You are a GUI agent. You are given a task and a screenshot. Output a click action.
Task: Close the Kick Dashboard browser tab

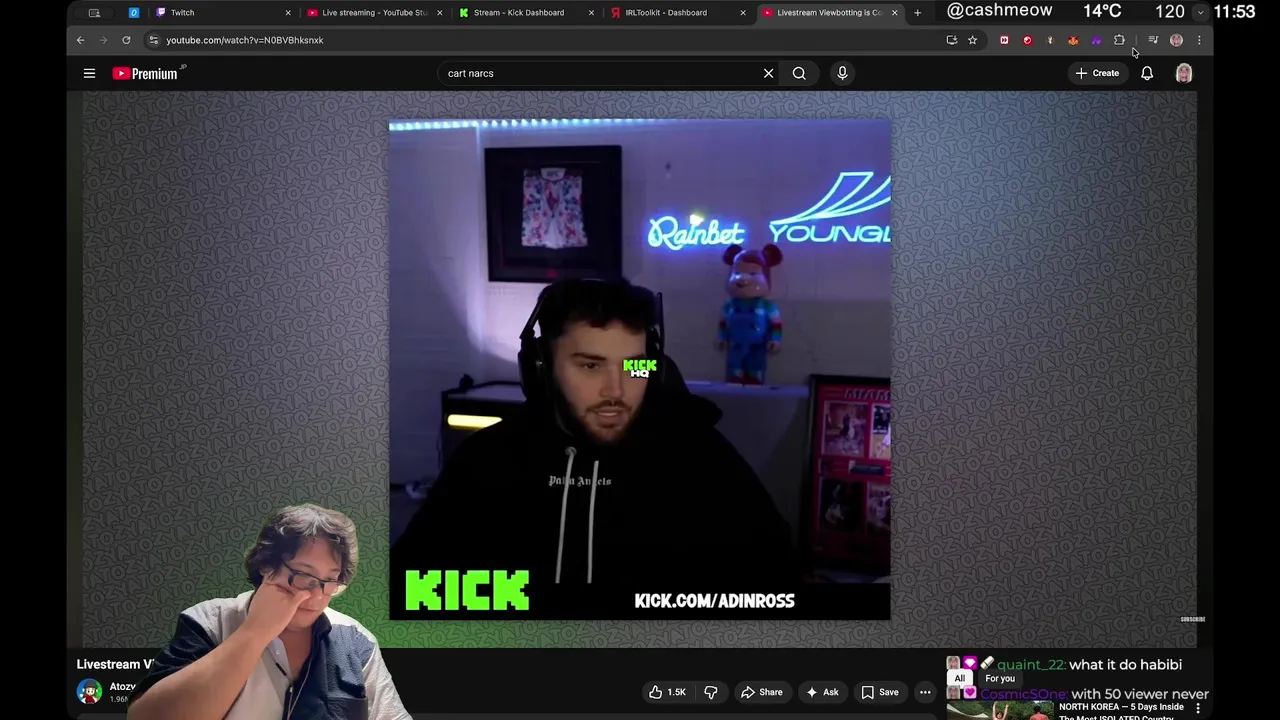(x=591, y=13)
